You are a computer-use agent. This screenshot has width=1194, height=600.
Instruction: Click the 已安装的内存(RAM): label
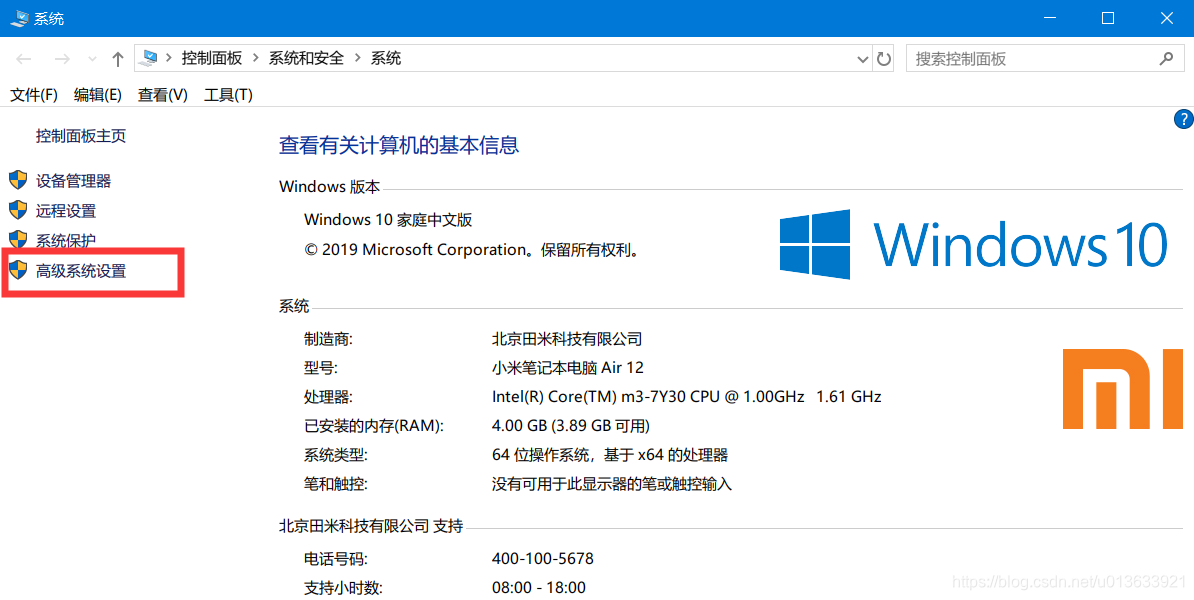374,426
